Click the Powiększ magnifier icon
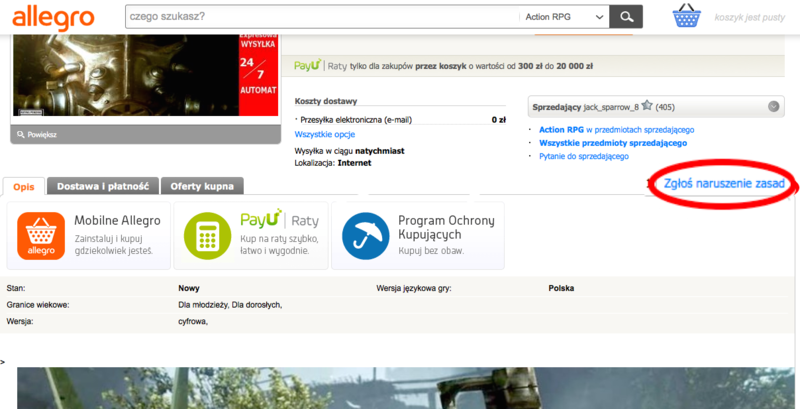Viewport: 800px width, 409px height. [21, 135]
